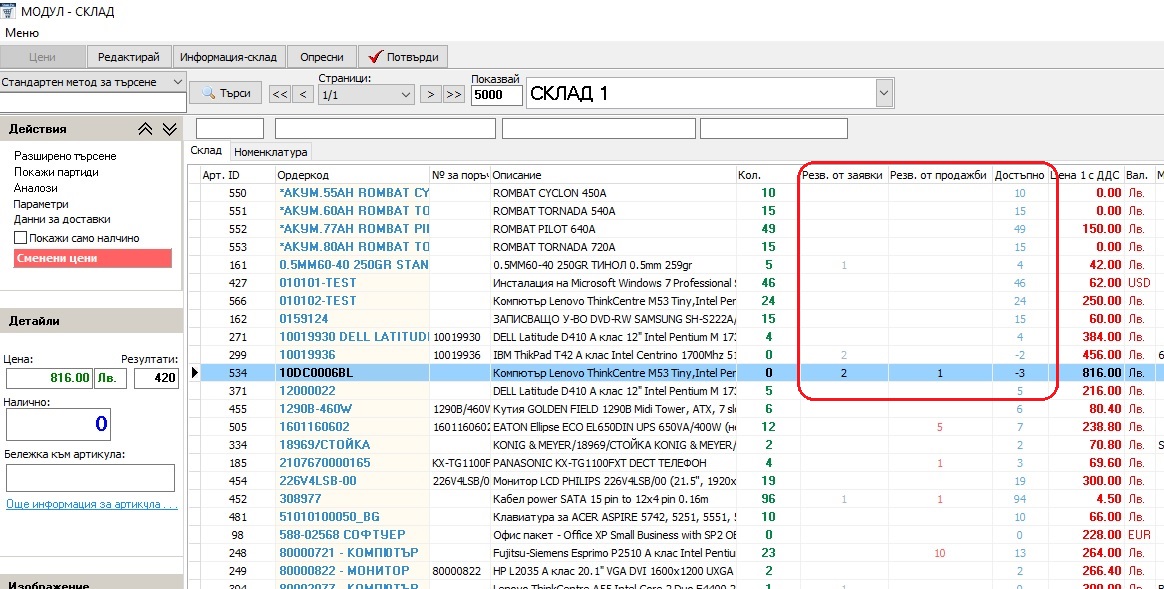Open the Меню menu

pos(22,33)
